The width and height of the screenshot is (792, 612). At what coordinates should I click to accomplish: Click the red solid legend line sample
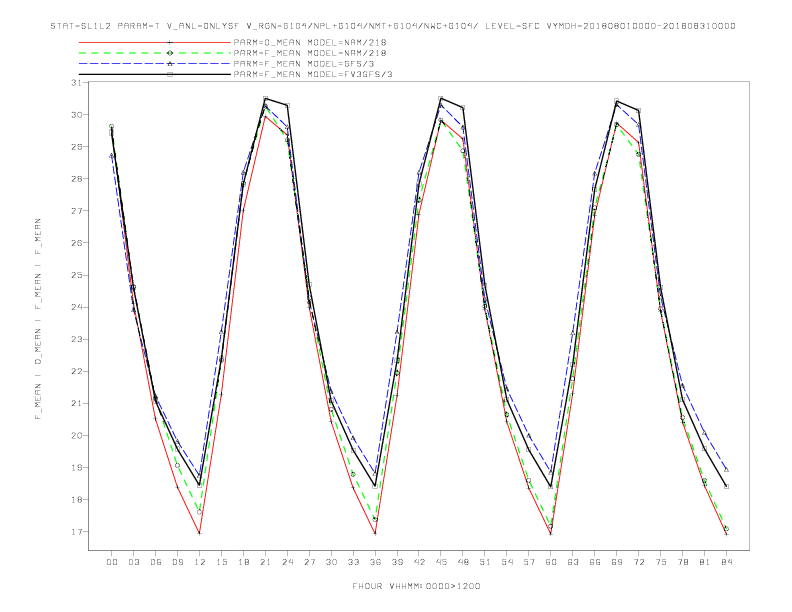tap(155, 42)
